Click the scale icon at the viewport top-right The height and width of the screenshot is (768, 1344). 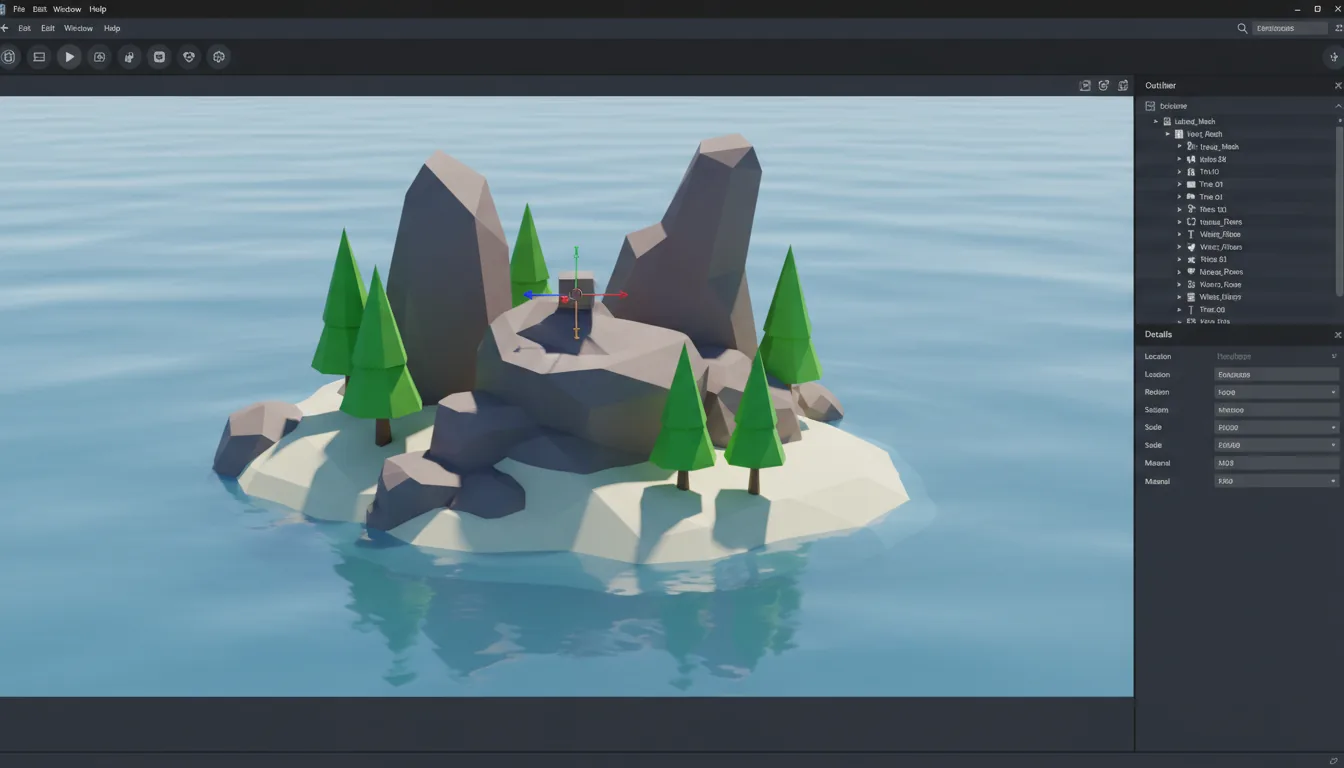[x=1121, y=85]
